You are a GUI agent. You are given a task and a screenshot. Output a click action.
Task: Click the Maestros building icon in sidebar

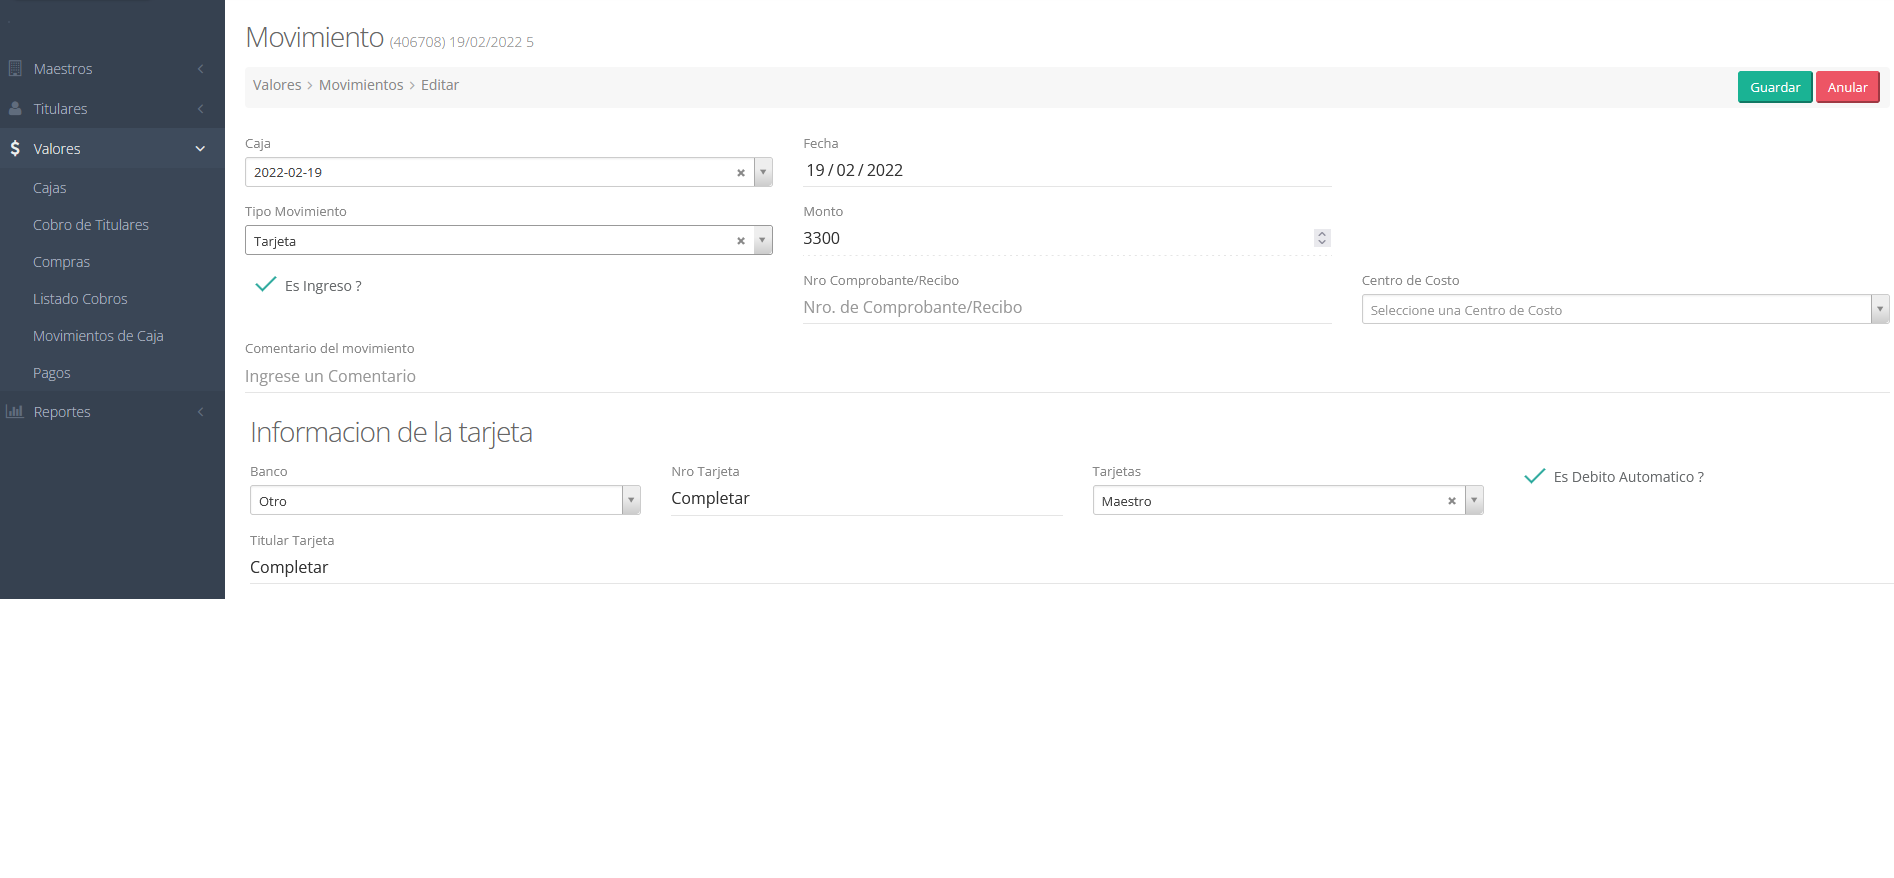(15, 69)
